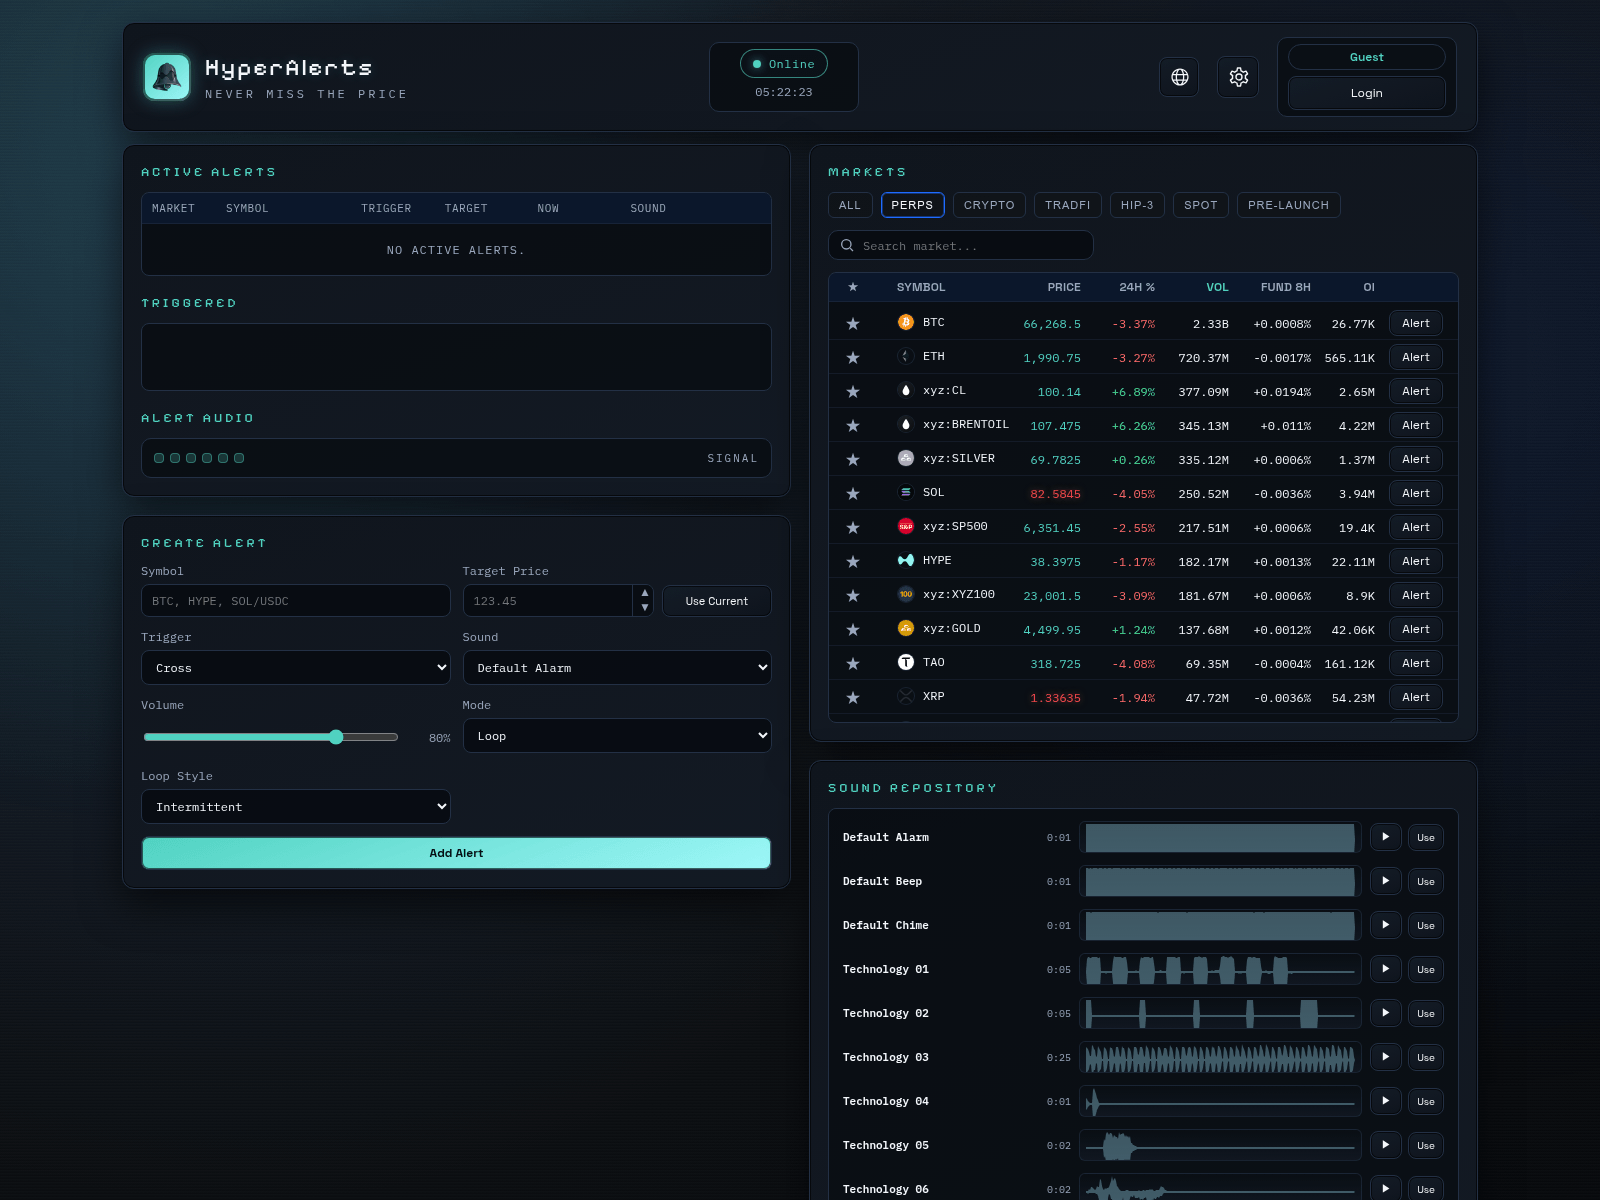Image resolution: width=1600 pixels, height=1200 pixels.
Task: Use the Technology 05 sound
Action: pyautogui.click(x=1426, y=1145)
